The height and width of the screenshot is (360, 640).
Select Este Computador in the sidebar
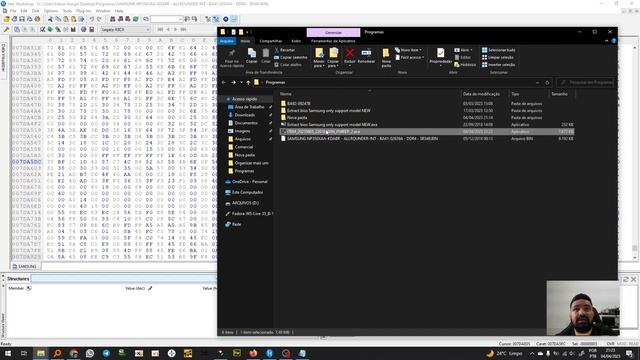click(247, 192)
